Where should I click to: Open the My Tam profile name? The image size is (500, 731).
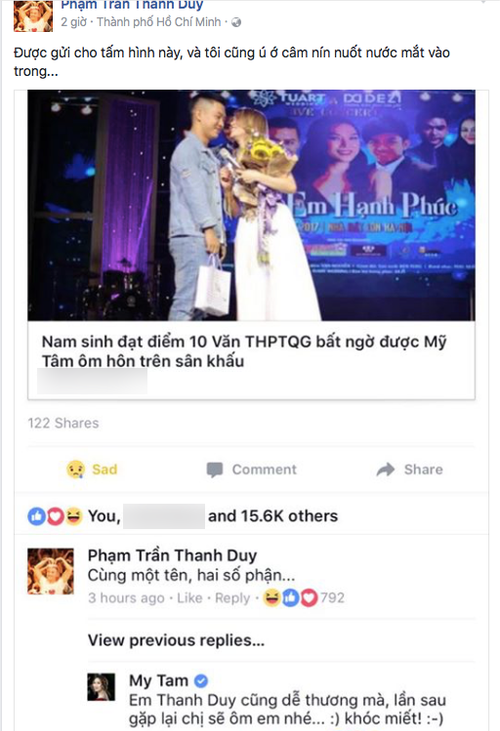(x=158, y=681)
